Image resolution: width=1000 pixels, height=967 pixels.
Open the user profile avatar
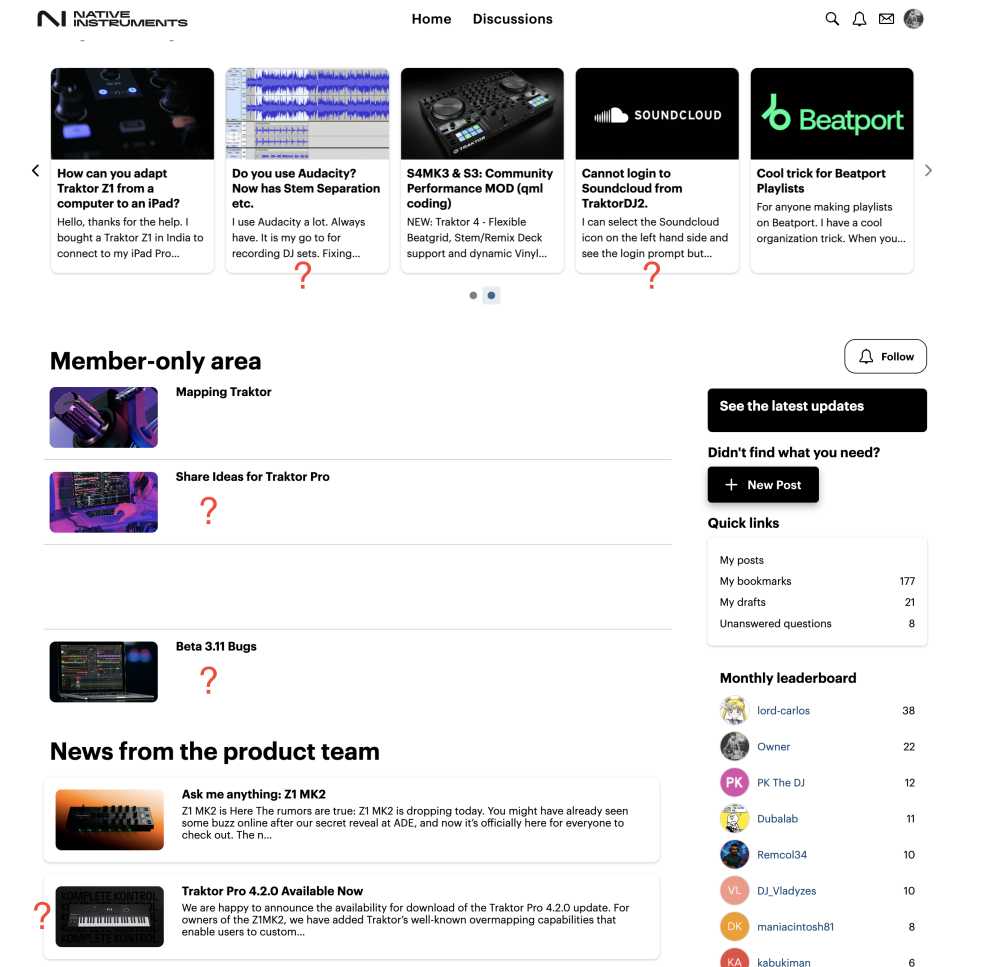click(913, 19)
